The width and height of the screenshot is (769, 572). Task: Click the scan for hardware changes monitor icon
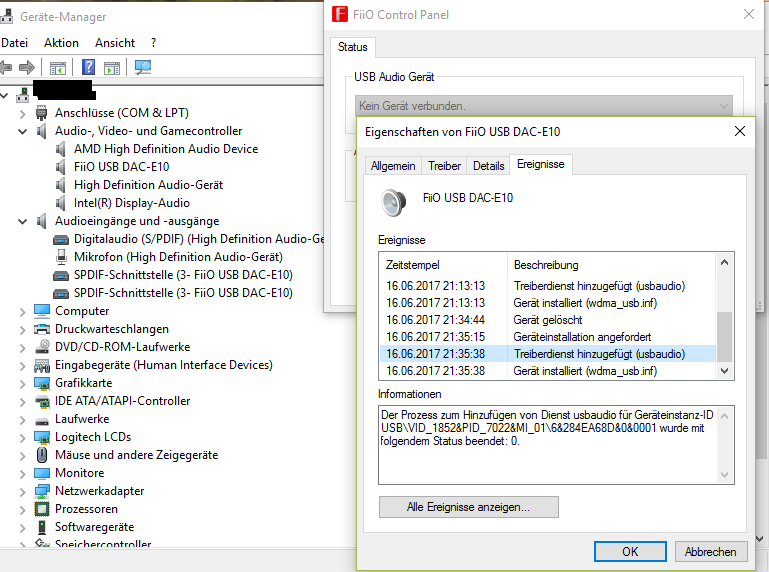(x=143, y=67)
